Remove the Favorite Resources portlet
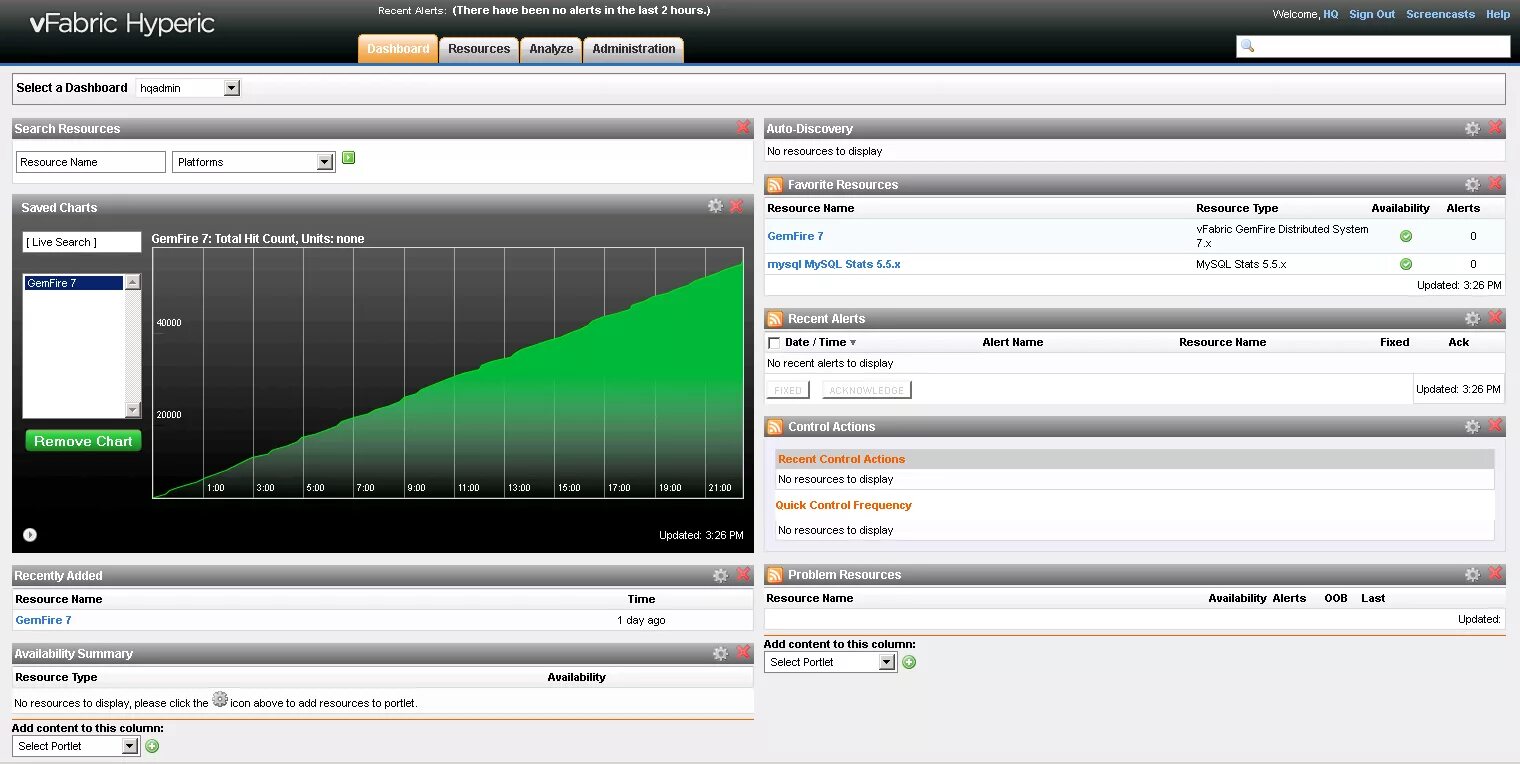This screenshot has width=1520, height=764. 1495,184
